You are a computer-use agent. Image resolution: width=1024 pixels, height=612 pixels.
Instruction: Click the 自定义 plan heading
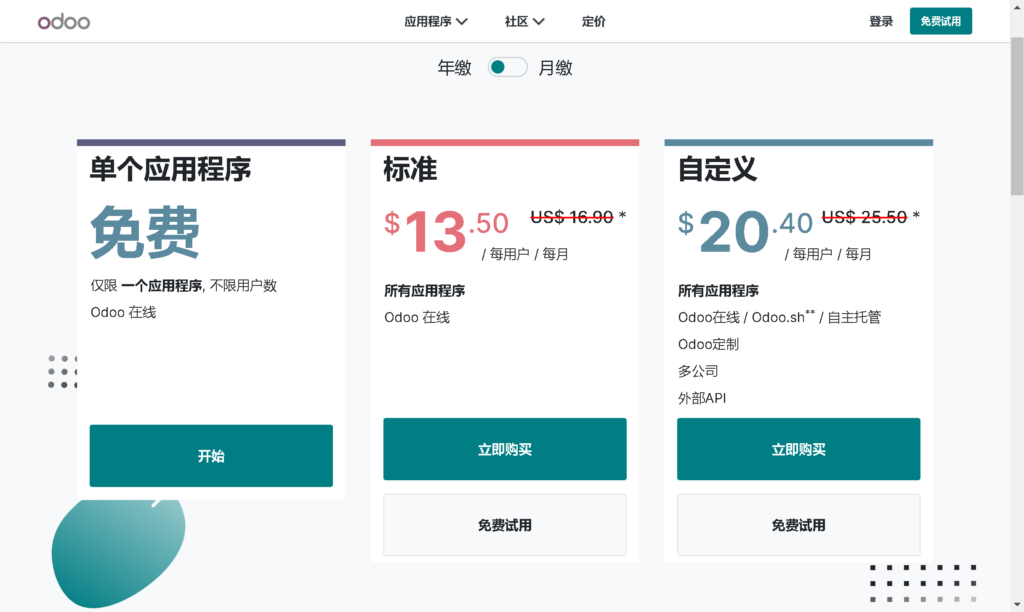[x=717, y=169]
